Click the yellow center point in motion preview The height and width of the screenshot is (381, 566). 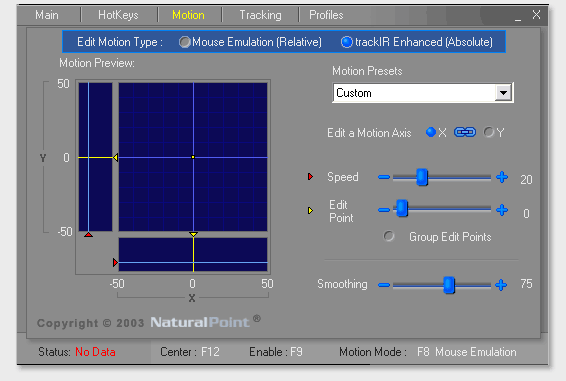click(193, 157)
